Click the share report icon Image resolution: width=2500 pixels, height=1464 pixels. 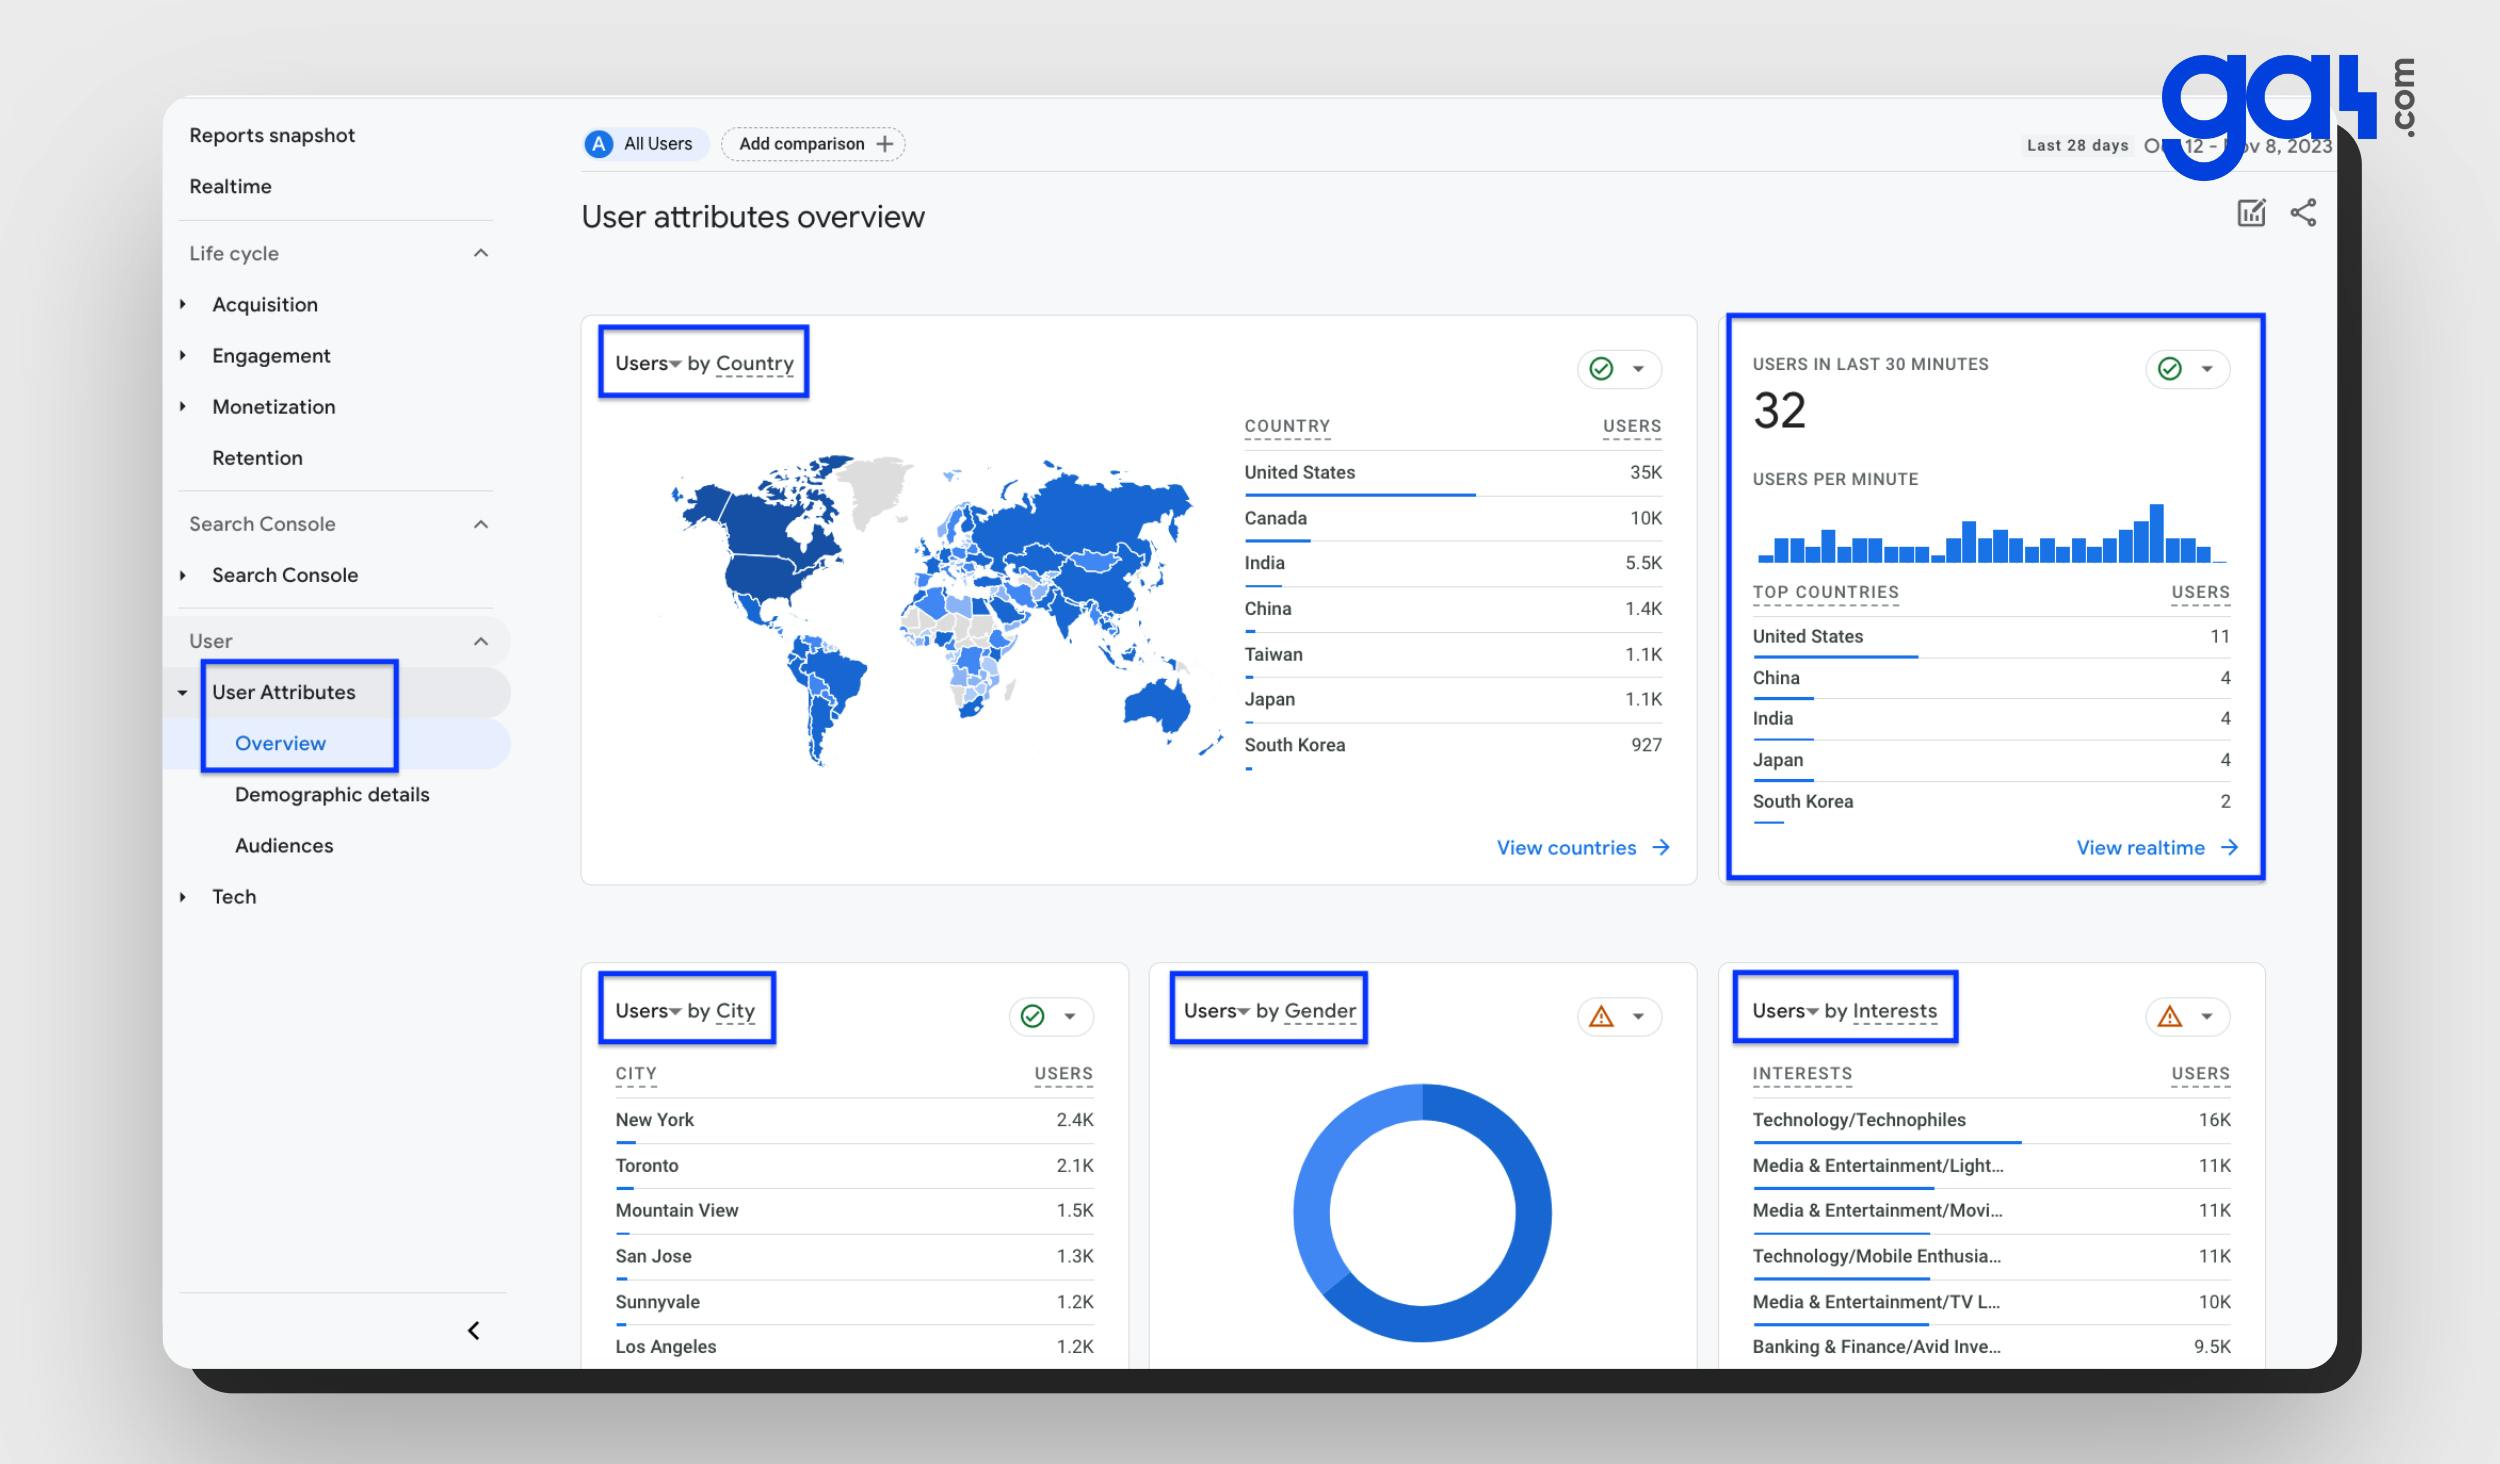pyautogui.click(x=2303, y=213)
